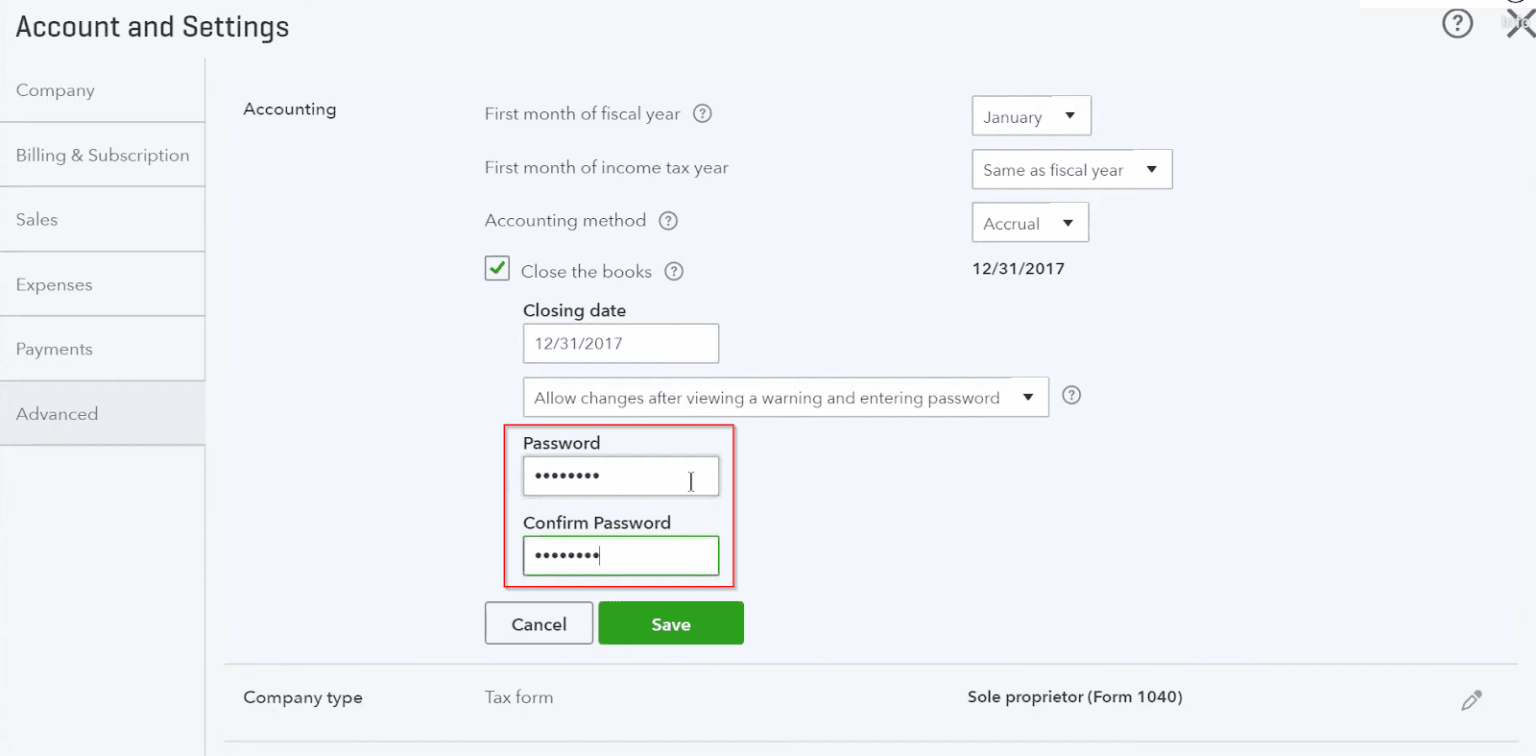Image resolution: width=1536 pixels, height=756 pixels.
Task: Open the Accrual accounting method dropdown
Action: [x=1029, y=222]
